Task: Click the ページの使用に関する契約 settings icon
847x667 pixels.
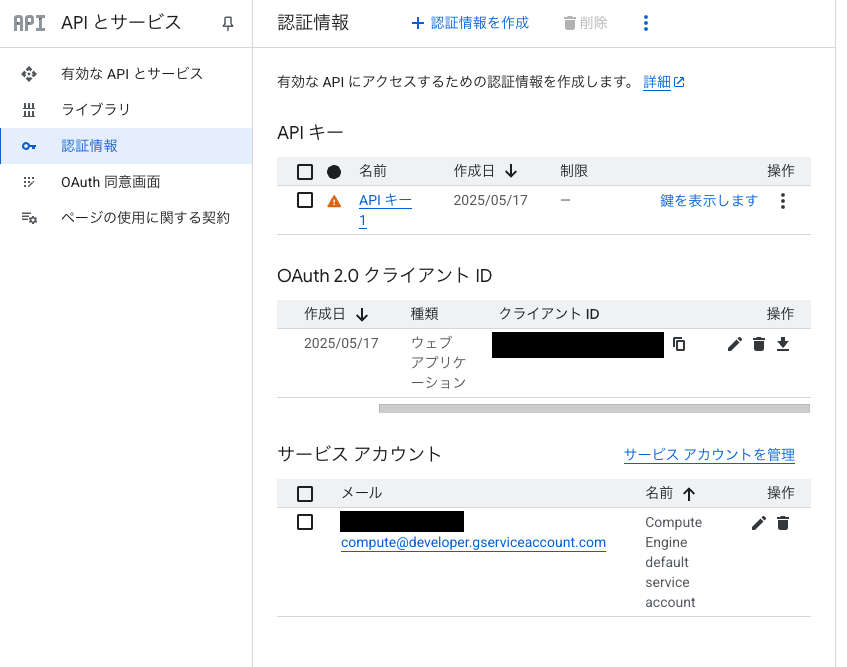Action: [29, 218]
